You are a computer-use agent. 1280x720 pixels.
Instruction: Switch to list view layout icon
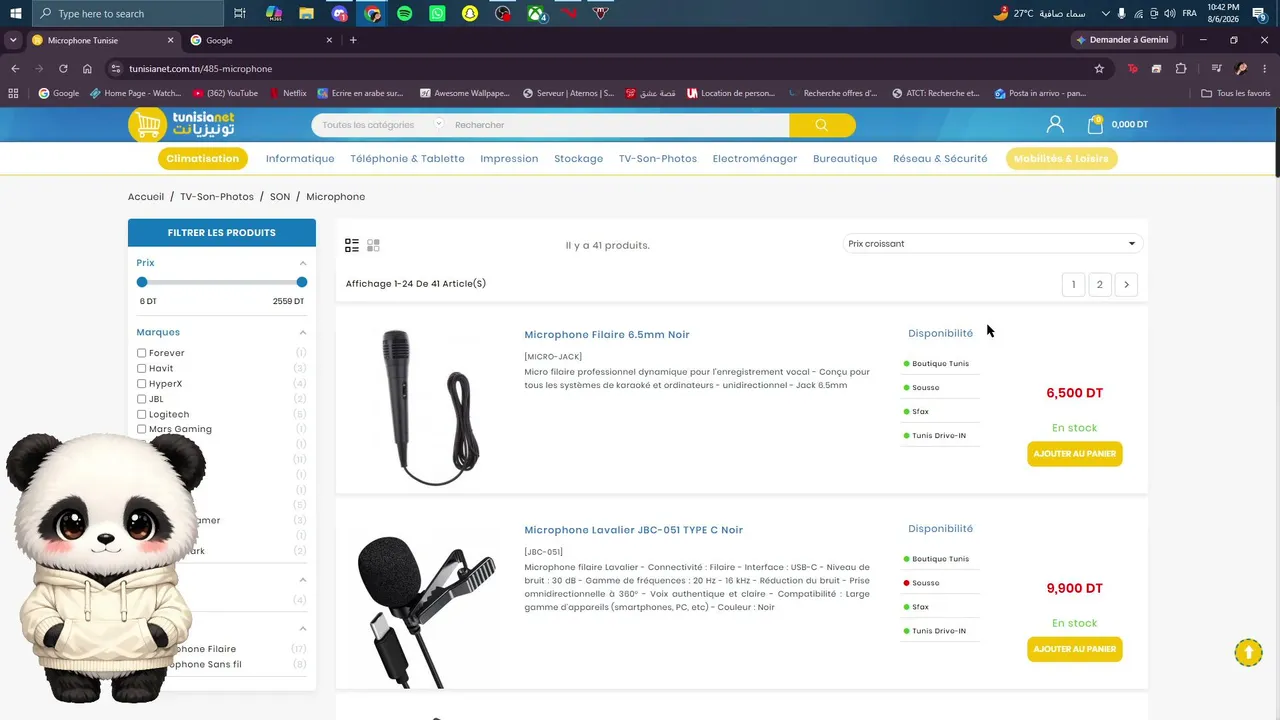[x=352, y=245]
